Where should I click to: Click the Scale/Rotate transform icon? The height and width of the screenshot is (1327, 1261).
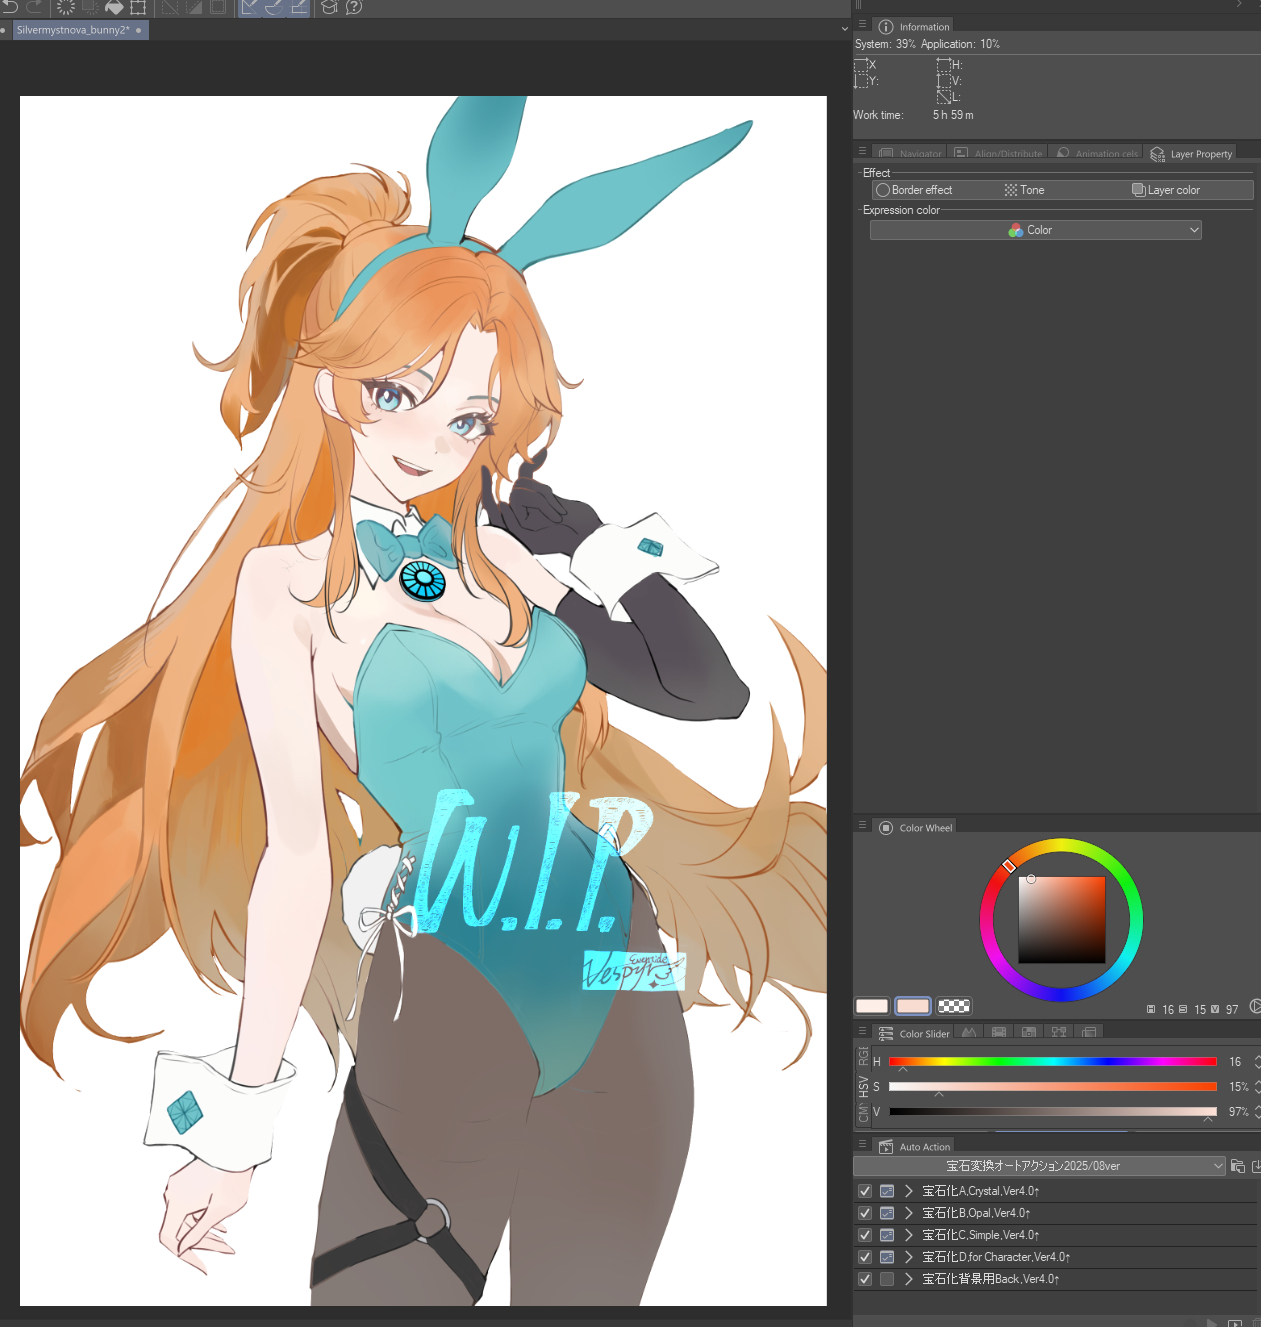point(138,7)
